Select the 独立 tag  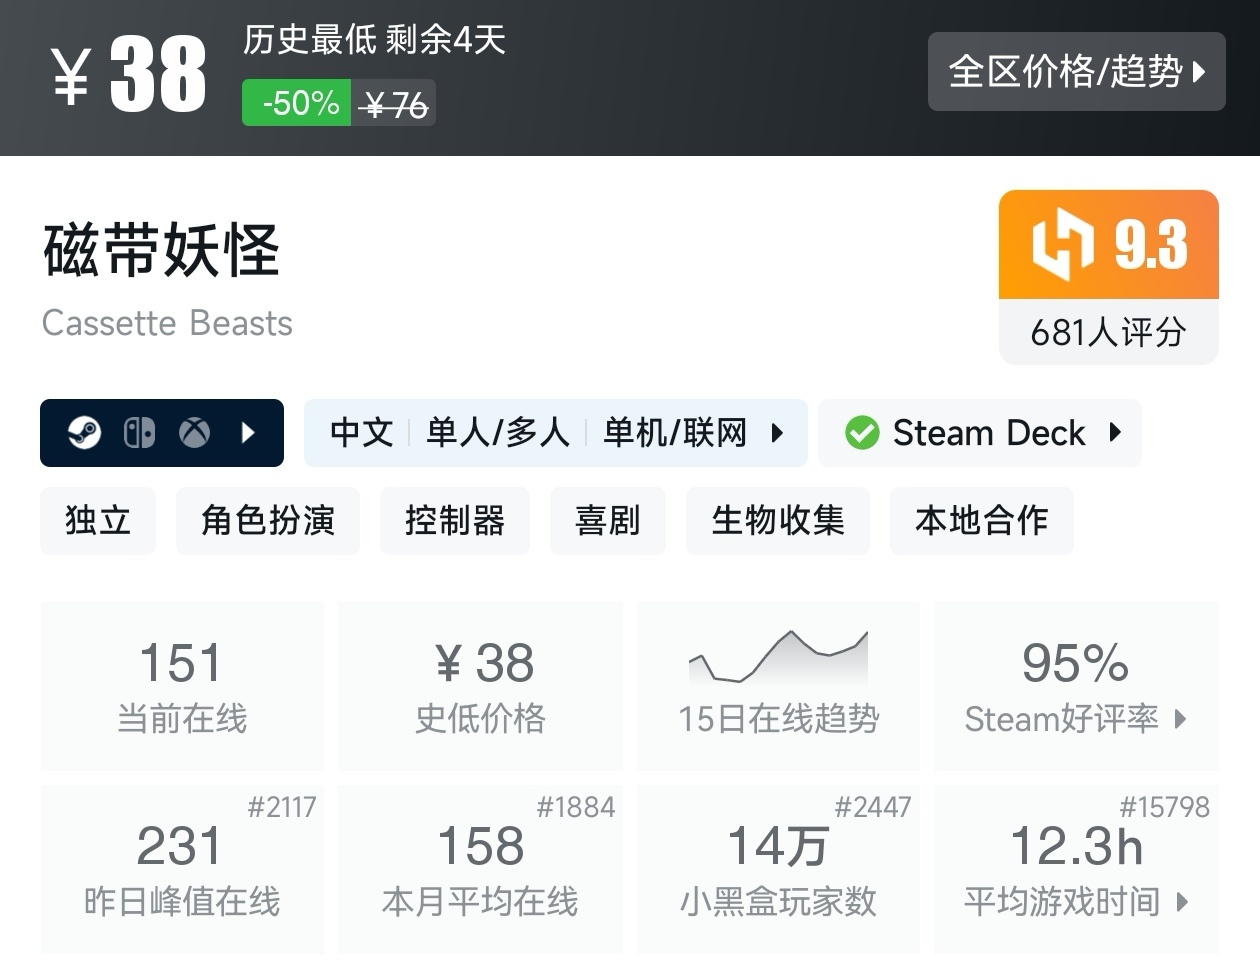(97, 521)
